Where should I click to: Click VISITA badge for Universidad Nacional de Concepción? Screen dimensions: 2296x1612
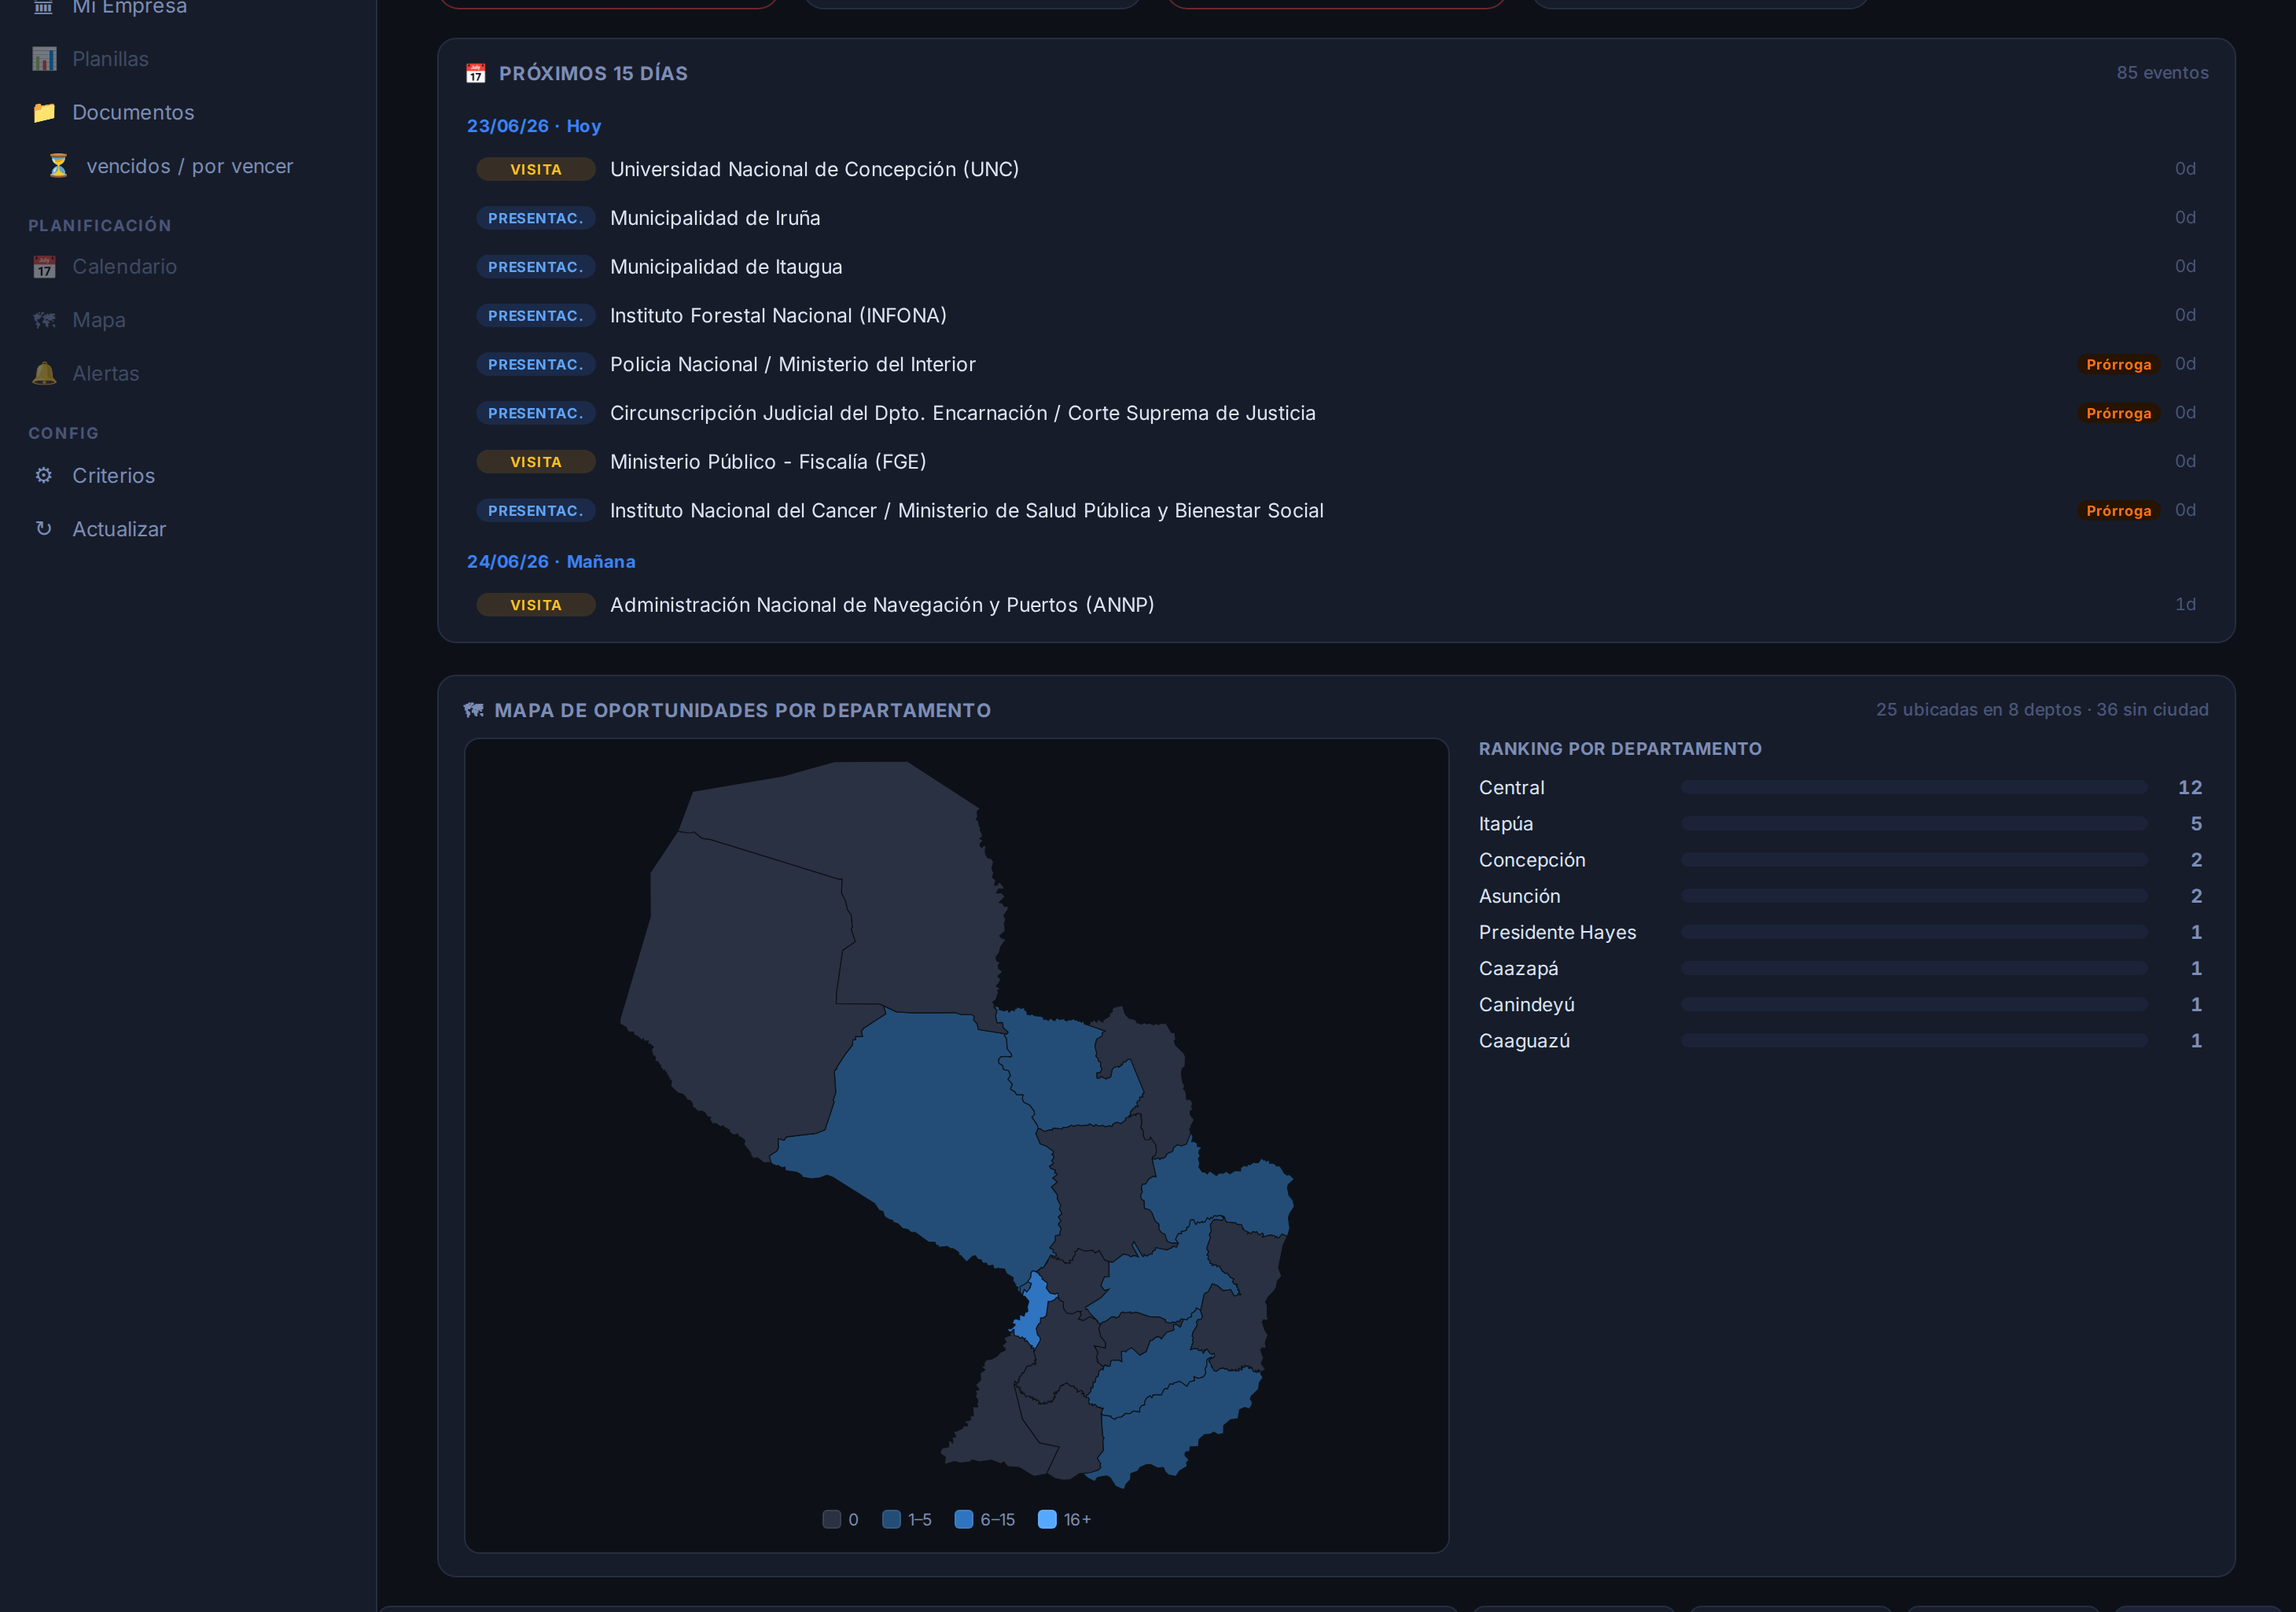pos(536,169)
